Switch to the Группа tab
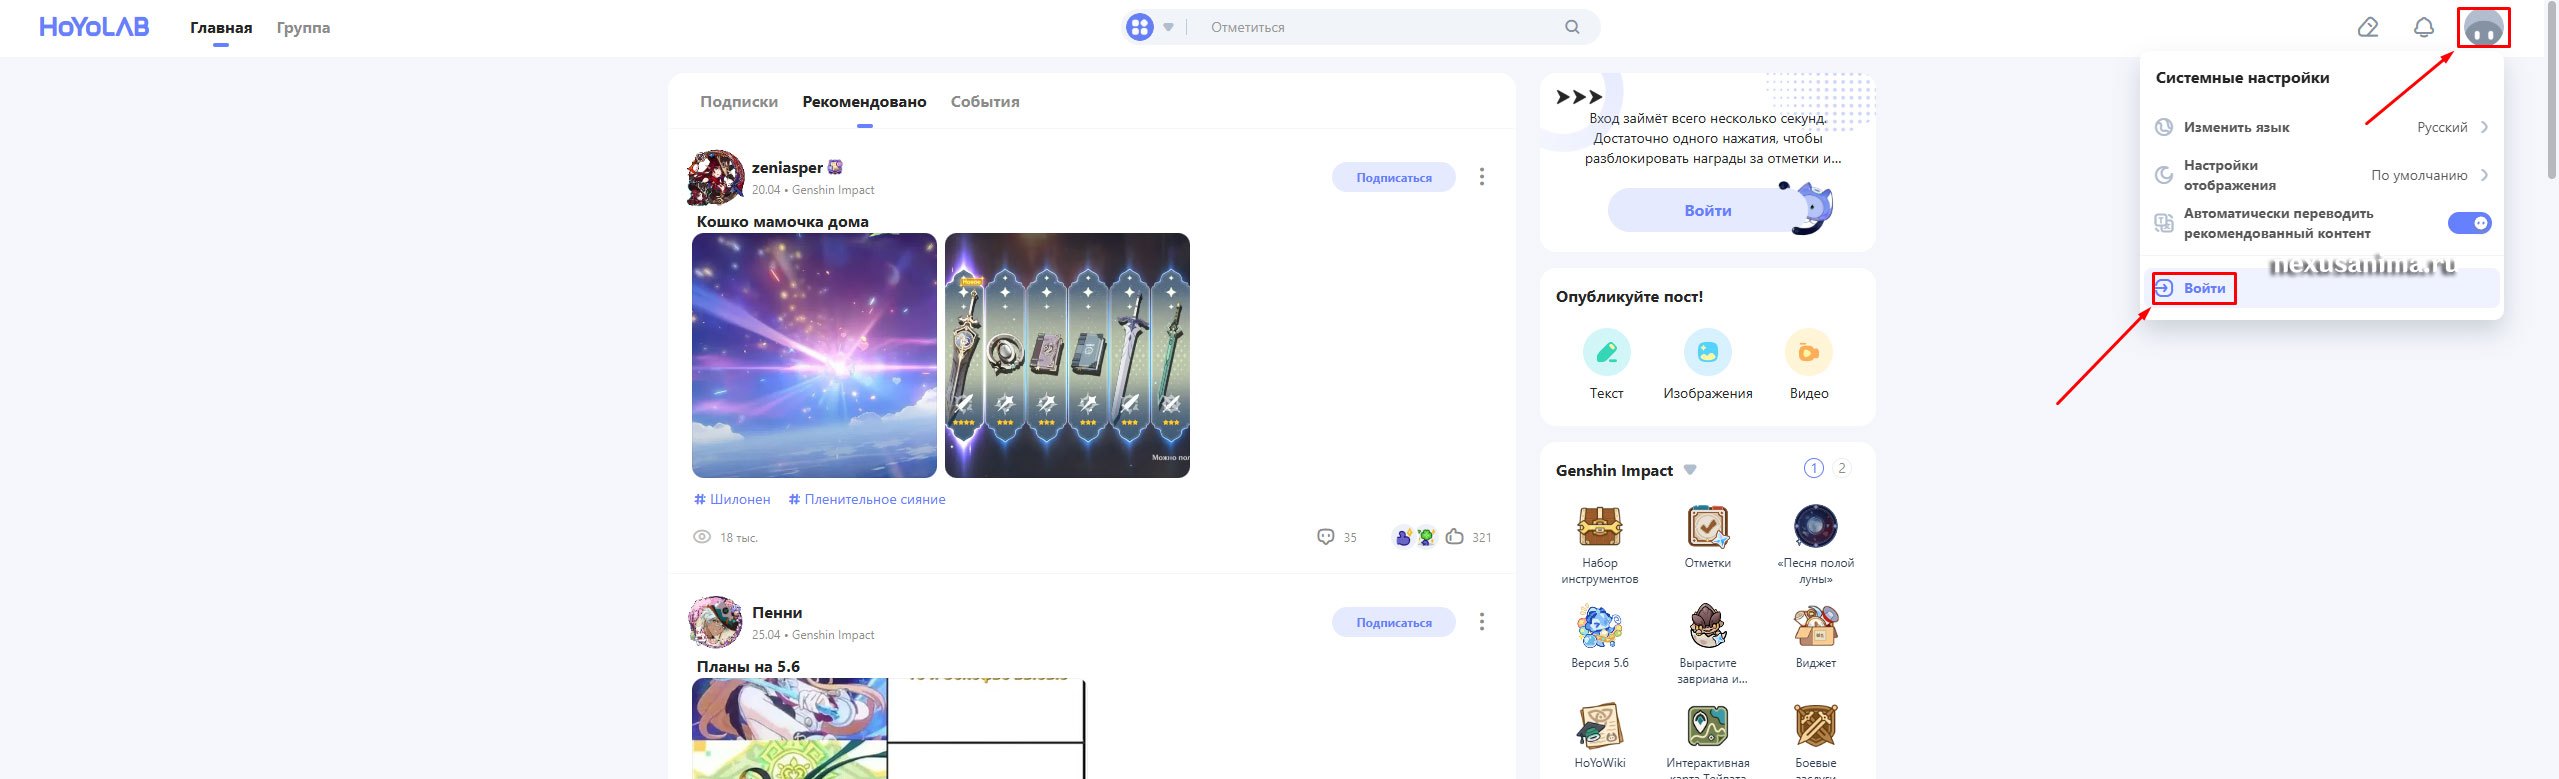2559x779 pixels. (303, 28)
